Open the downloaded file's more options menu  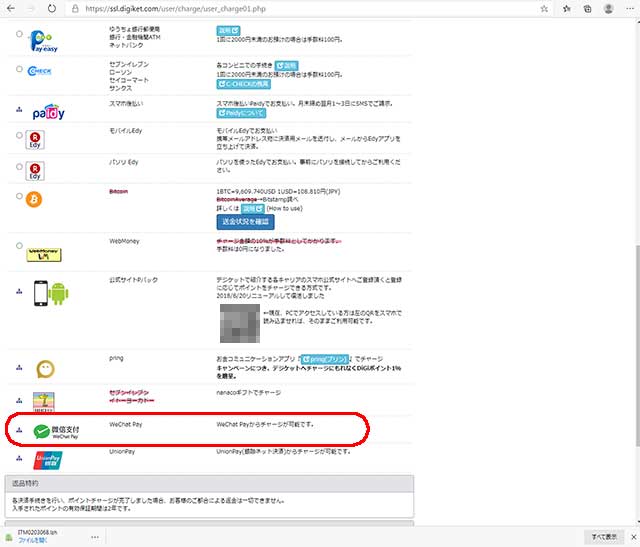[97, 537]
